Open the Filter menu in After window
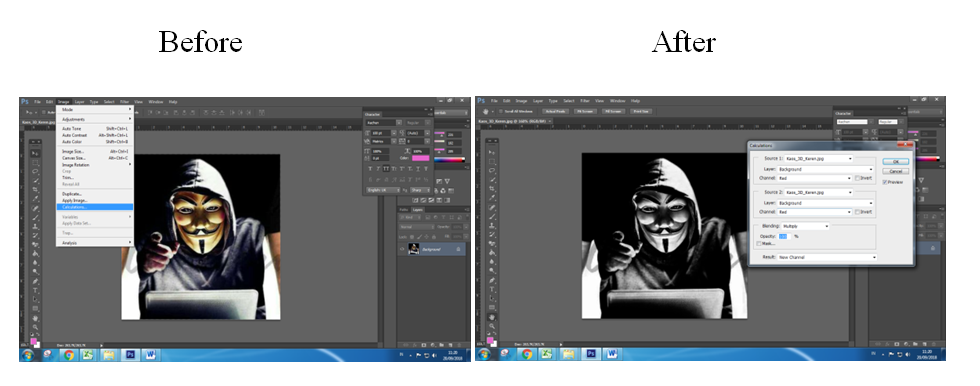 [585, 101]
